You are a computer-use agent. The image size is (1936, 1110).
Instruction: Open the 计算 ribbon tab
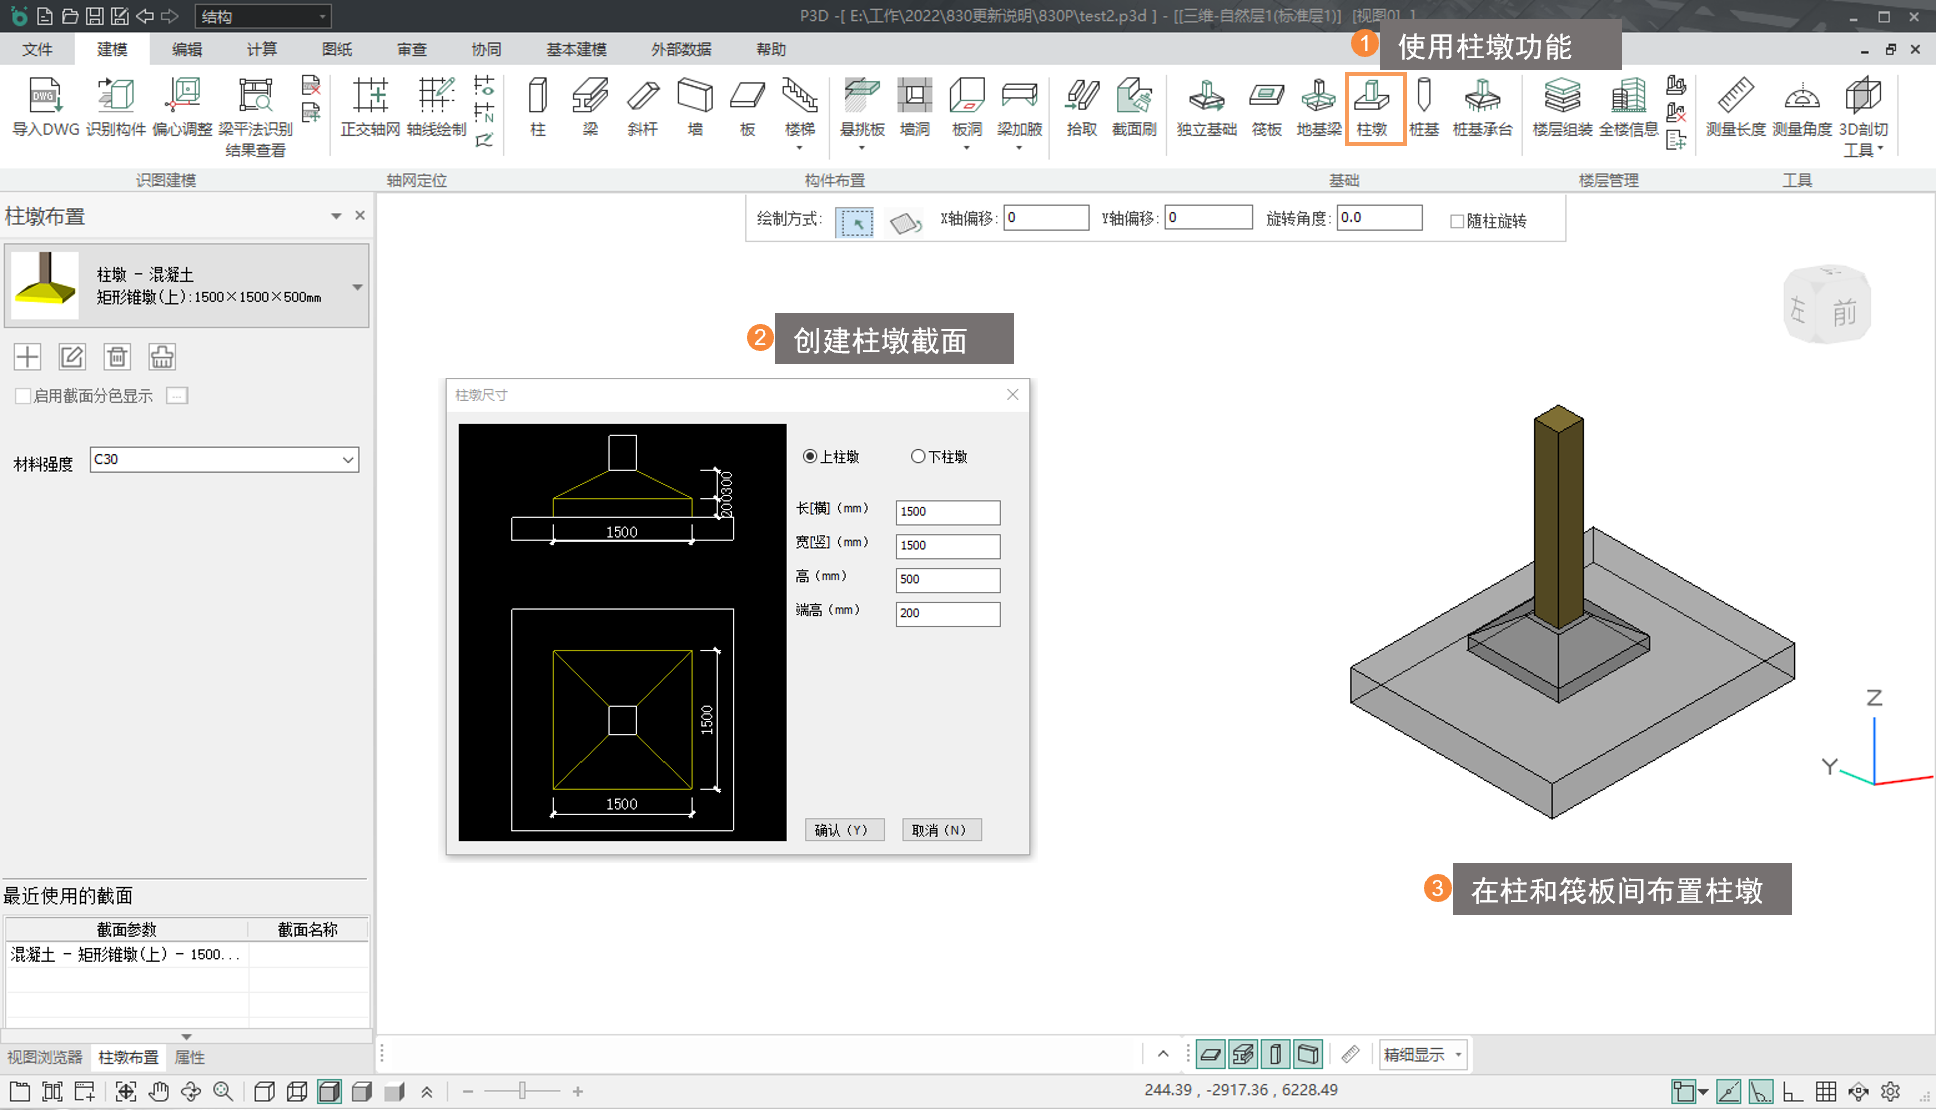[x=262, y=49]
